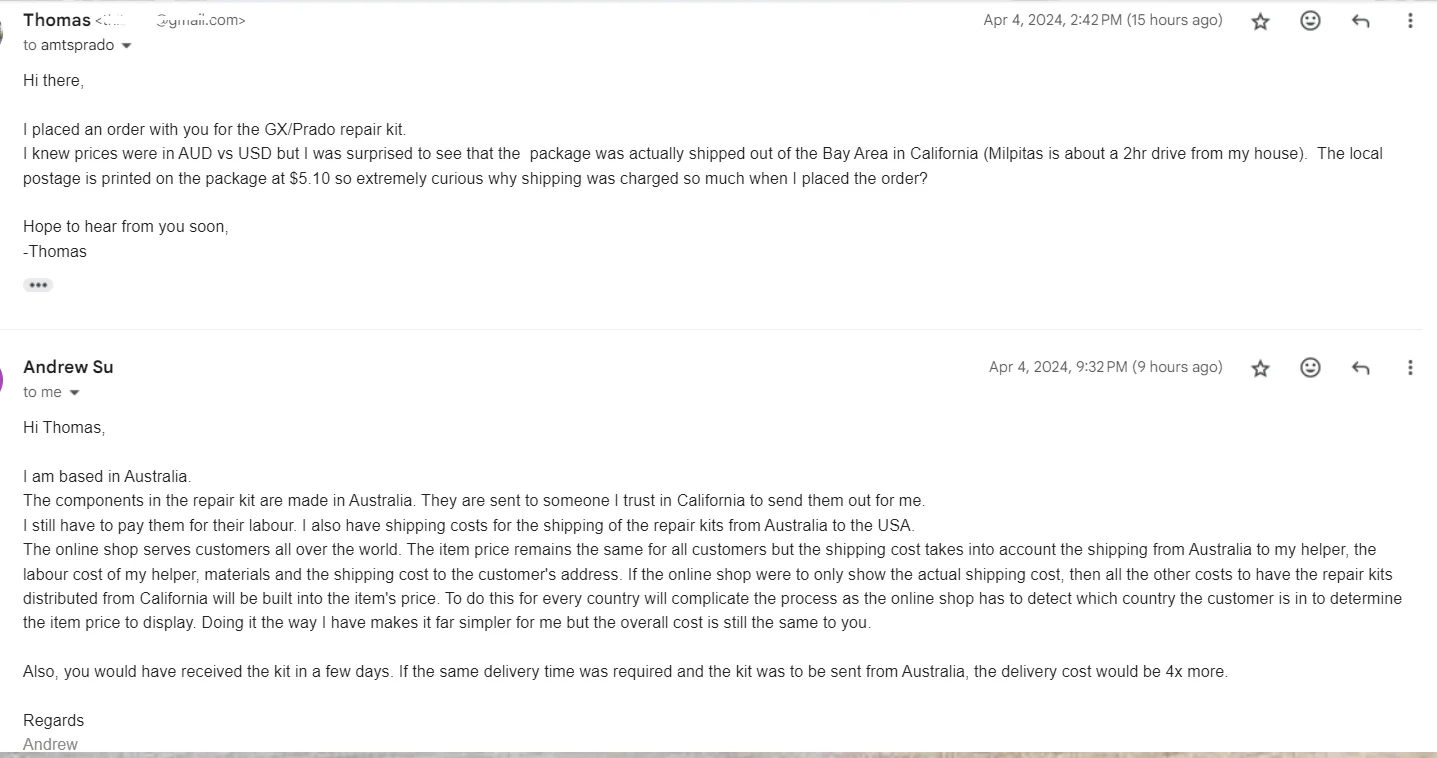This screenshot has height=758, width=1437.
Task: Click the "to me" recipient text
Action: 42,392
